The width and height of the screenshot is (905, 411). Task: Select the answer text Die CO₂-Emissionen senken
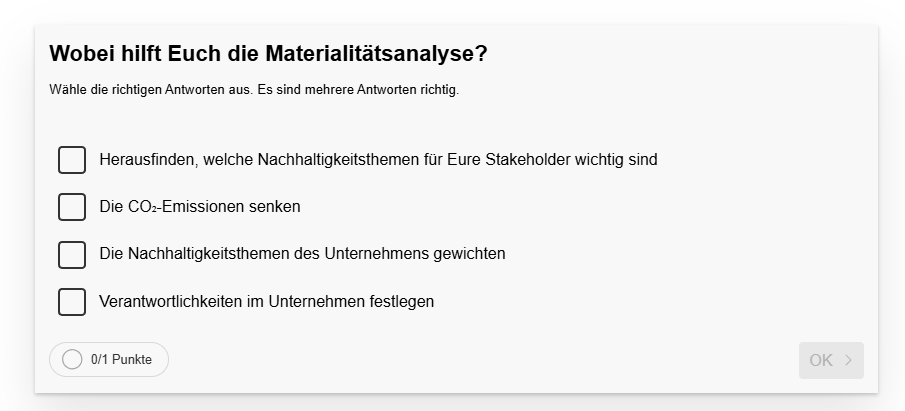point(200,207)
